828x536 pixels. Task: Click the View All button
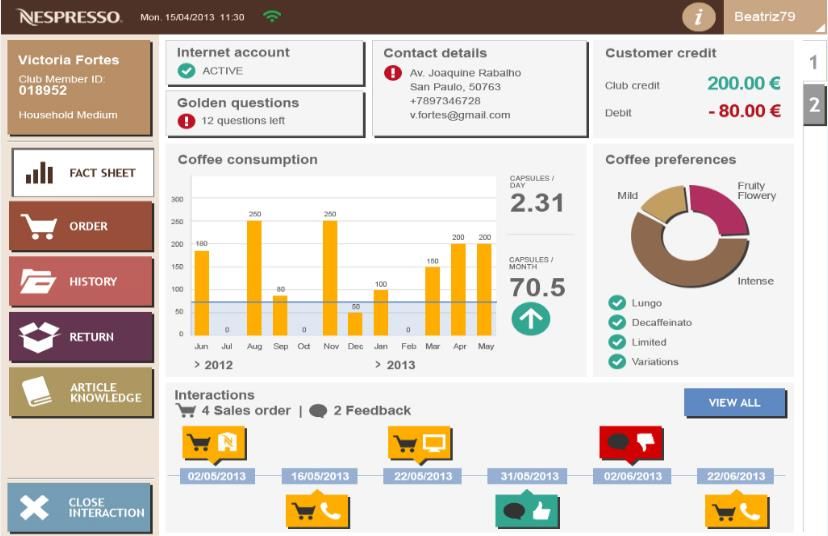point(735,403)
